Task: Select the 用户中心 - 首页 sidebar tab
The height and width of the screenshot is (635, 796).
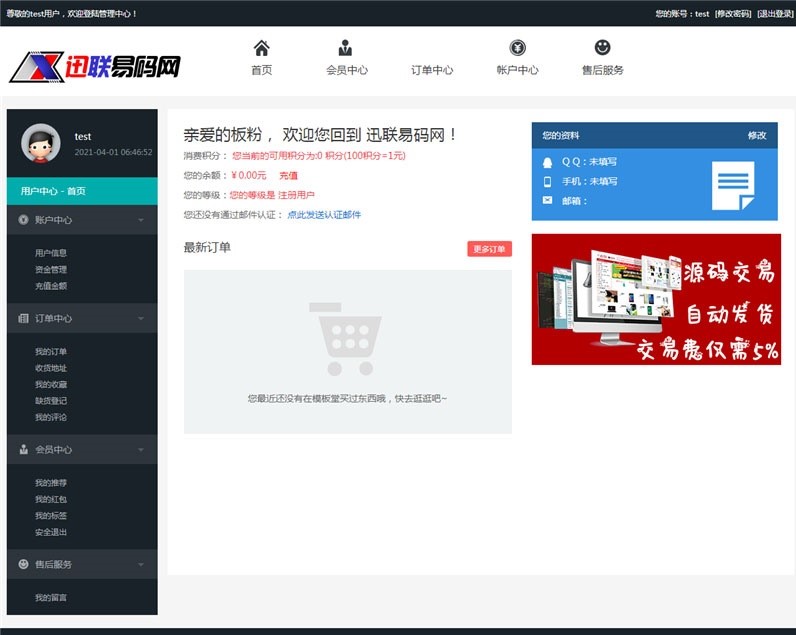Action: click(x=82, y=191)
